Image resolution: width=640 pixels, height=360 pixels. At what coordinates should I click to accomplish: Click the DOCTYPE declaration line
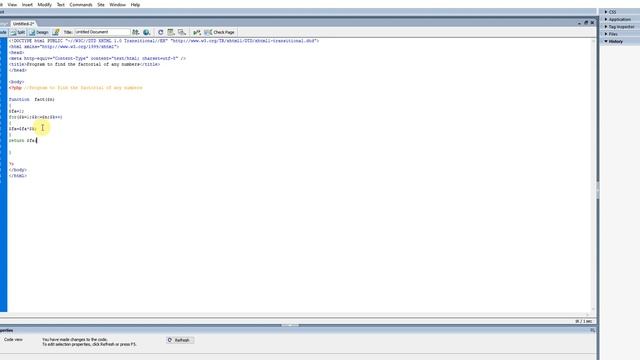point(164,41)
